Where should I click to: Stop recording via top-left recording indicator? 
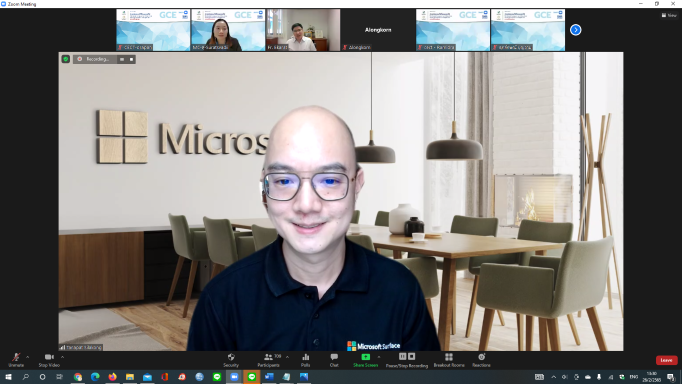pyautogui.click(x=131, y=59)
